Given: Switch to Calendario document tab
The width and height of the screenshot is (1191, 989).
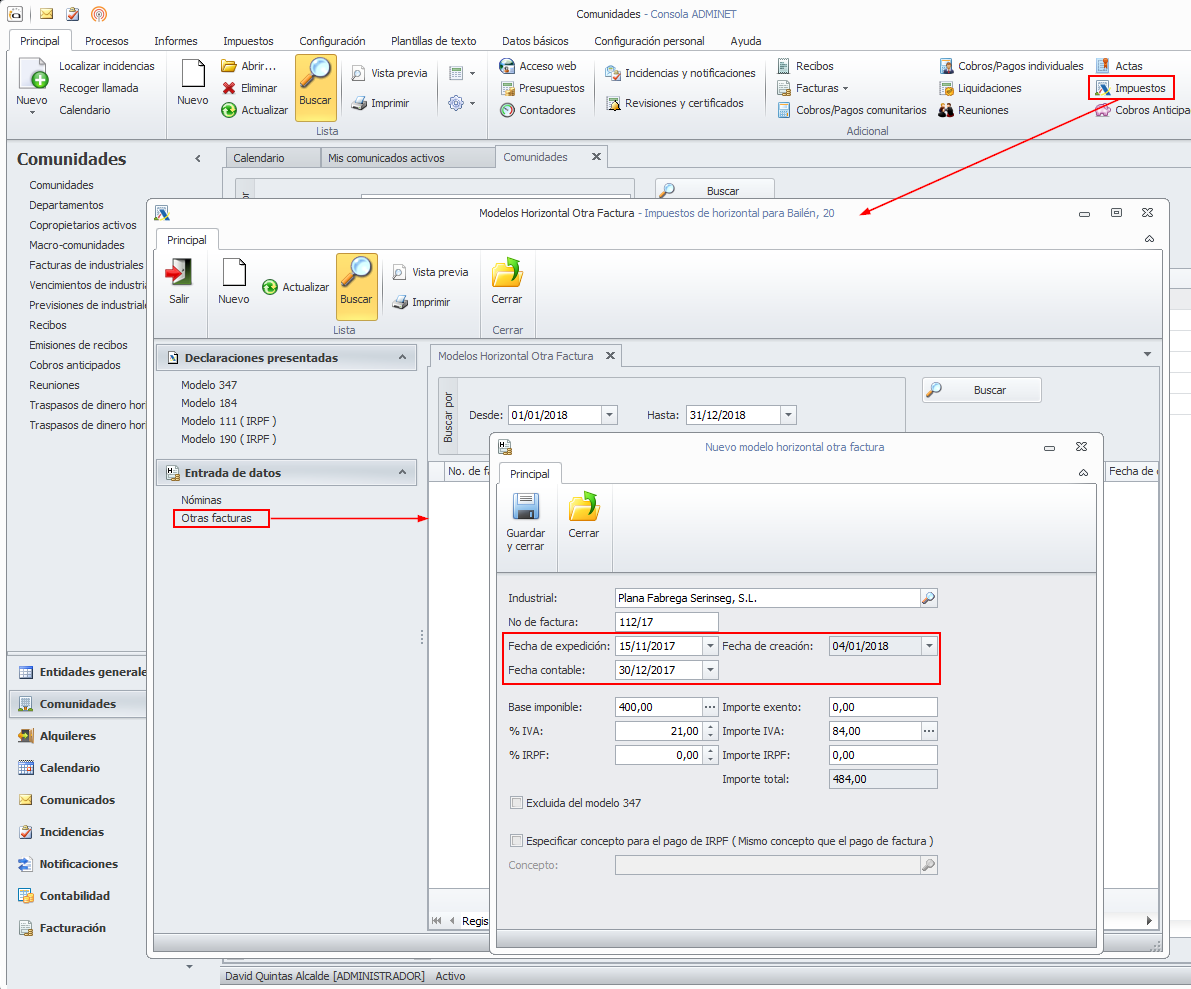Looking at the screenshot, I should point(273,158).
